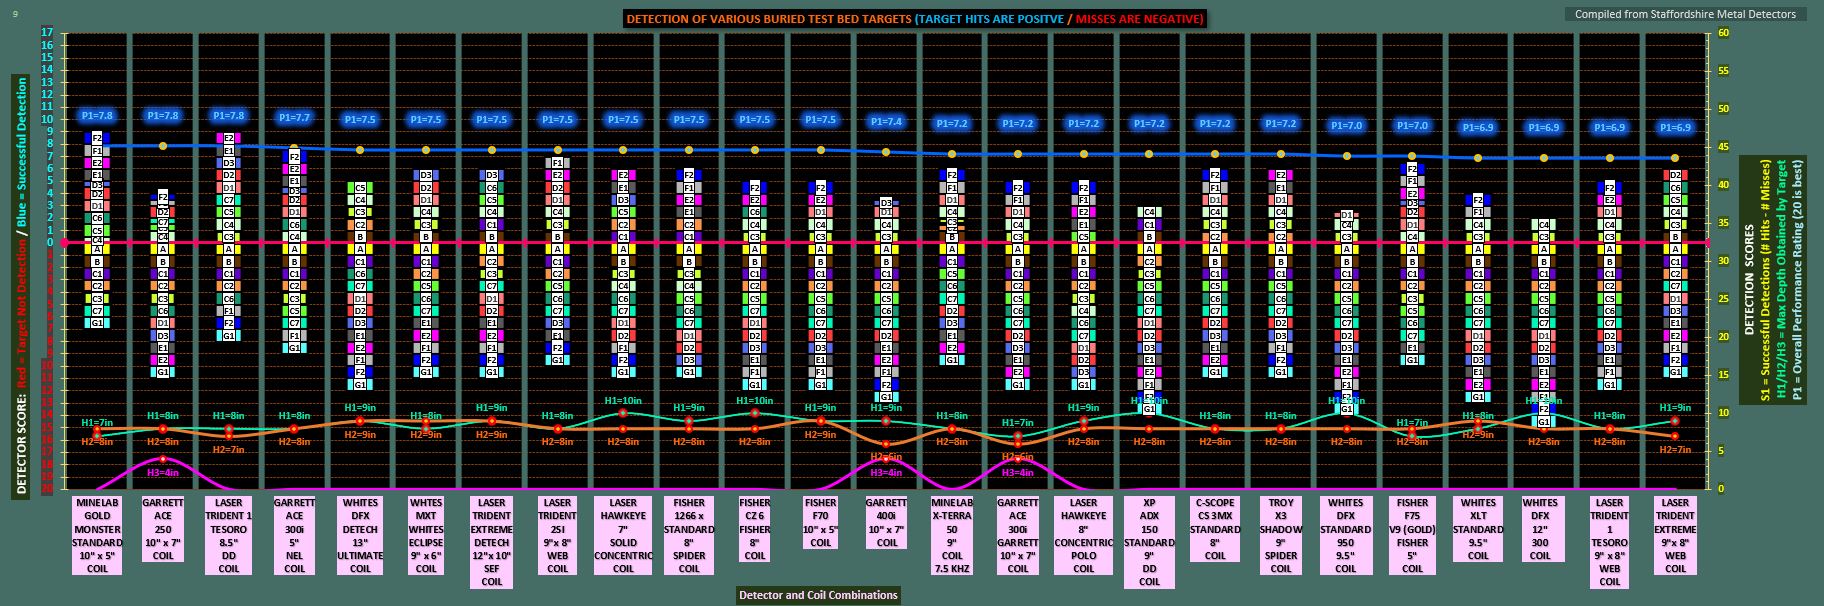Click Fisher 1266 x Standard Spider coil label
This screenshot has height=606, width=1824.
(x=689, y=535)
